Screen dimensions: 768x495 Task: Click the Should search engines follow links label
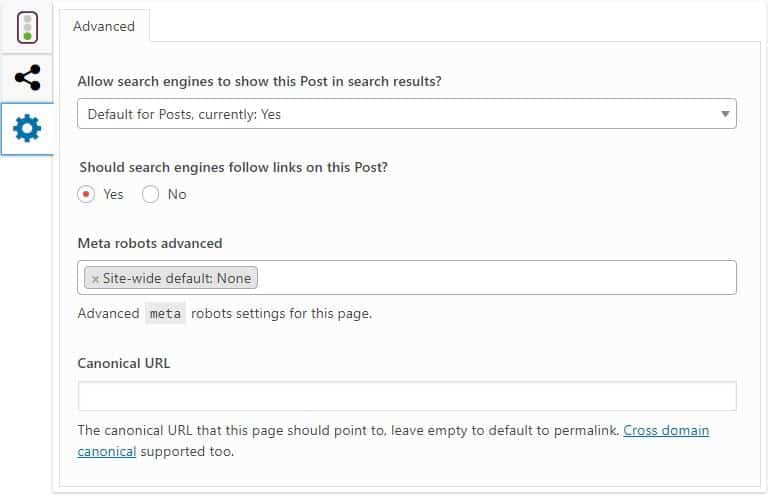pos(234,167)
